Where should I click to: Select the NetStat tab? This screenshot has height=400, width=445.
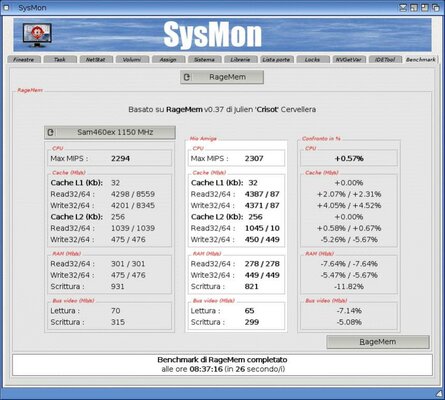pyautogui.click(x=96, y=59)
